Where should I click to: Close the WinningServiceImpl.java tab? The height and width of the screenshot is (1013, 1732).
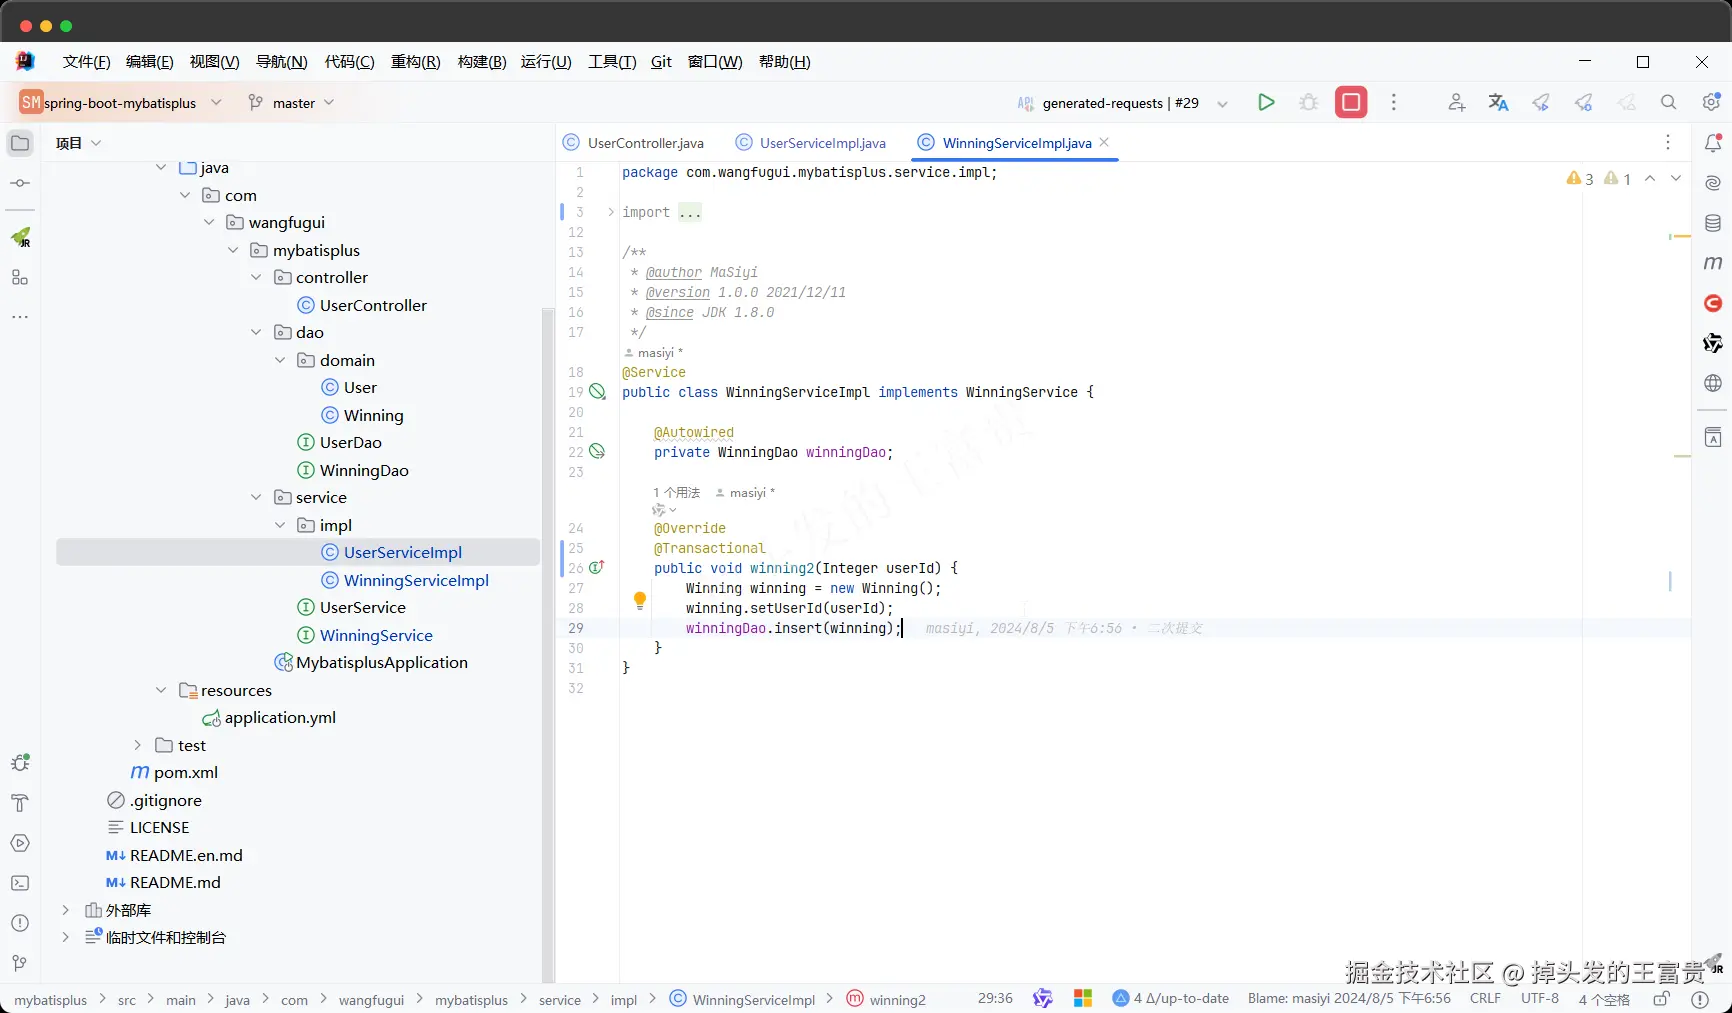click(1104, 142)
